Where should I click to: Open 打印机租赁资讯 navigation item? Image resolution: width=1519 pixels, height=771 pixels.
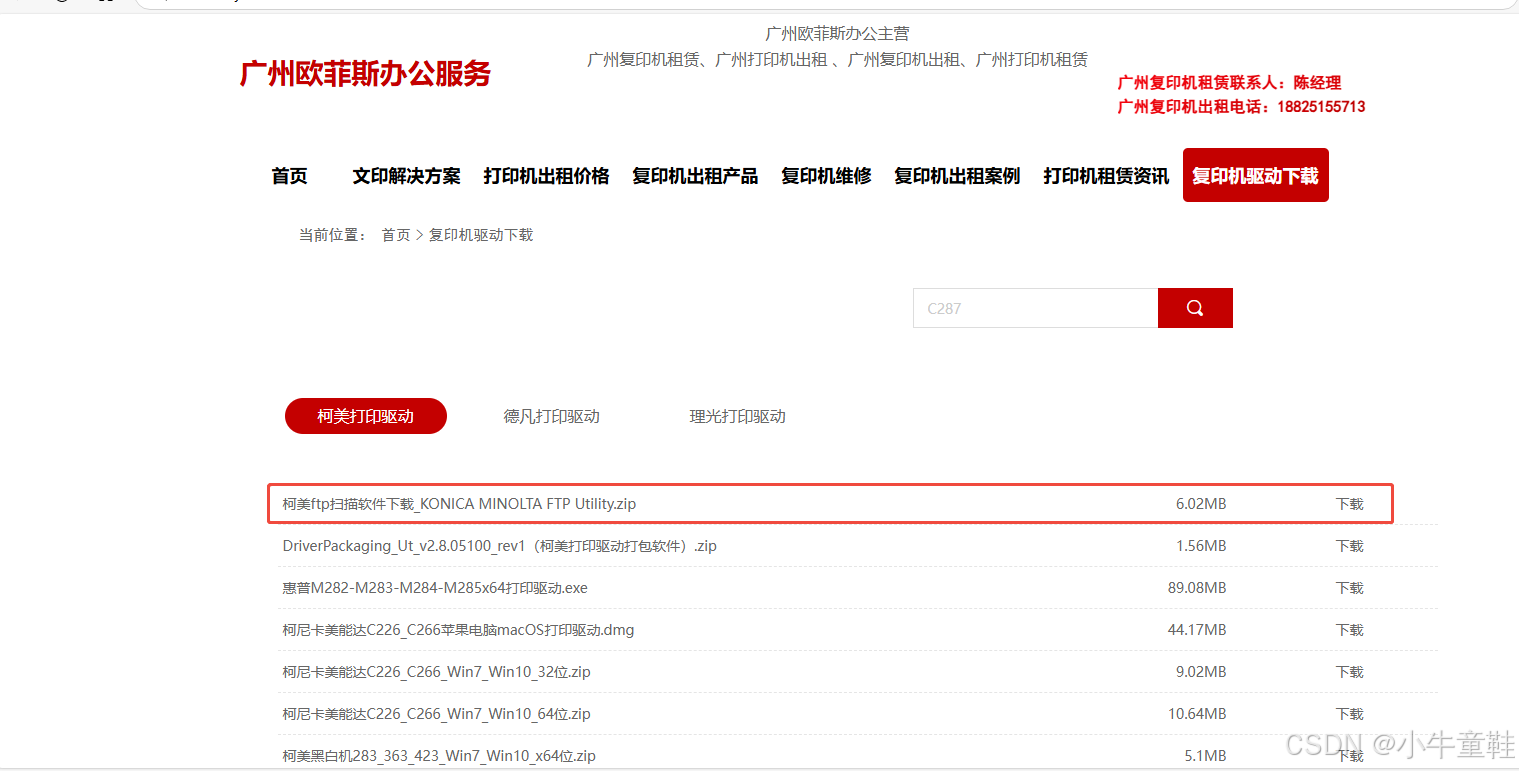[x=1106, y=176]
